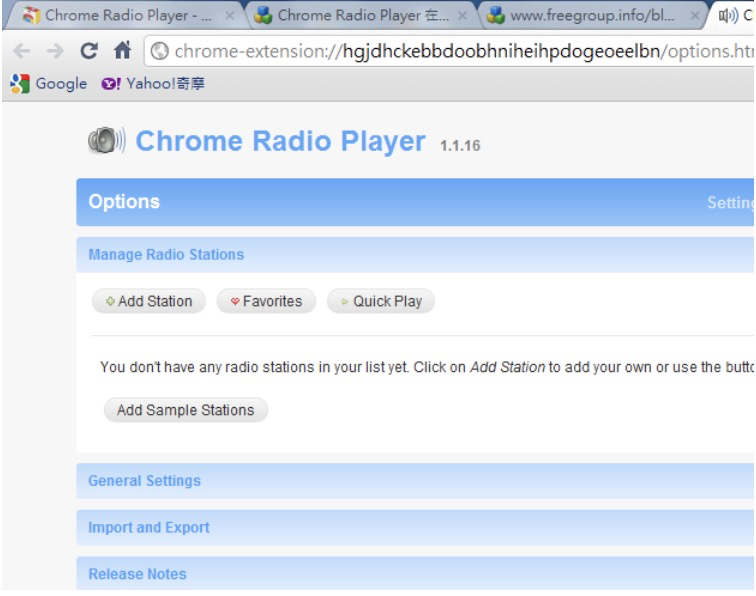Switch to the speaker-icon options tab
This screenshot has width=756, height=596.
pyautogui.click(x=733, y=15)
